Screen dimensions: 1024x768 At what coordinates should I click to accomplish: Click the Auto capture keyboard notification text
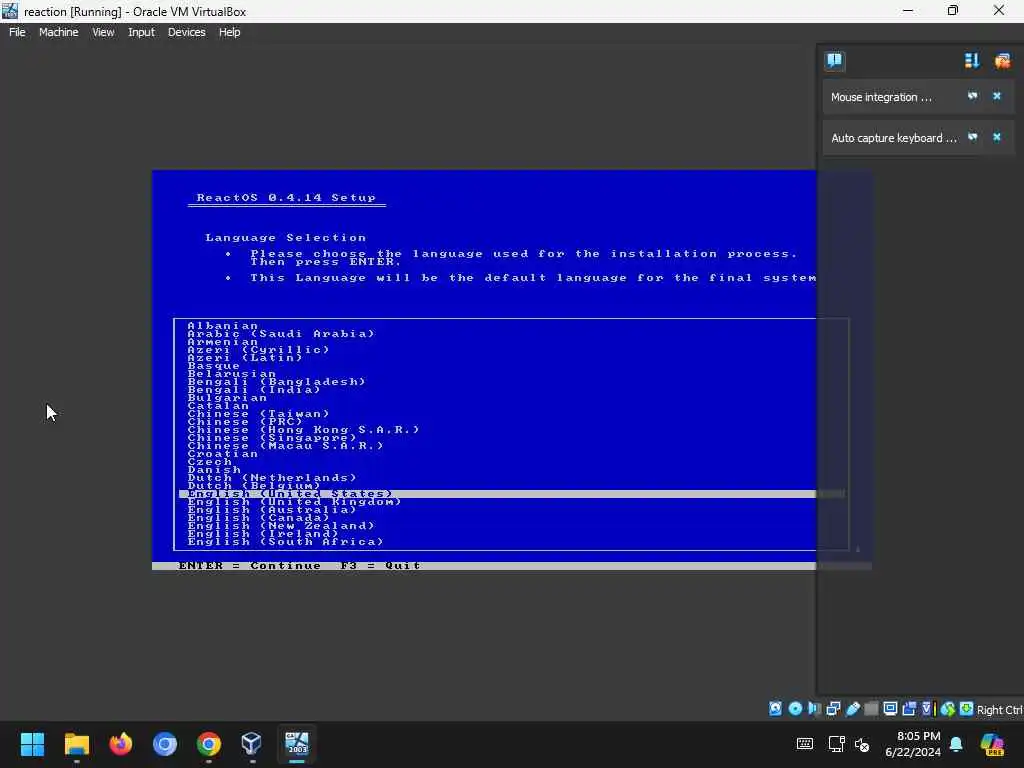pyautogui.click(x=893, y=138)
